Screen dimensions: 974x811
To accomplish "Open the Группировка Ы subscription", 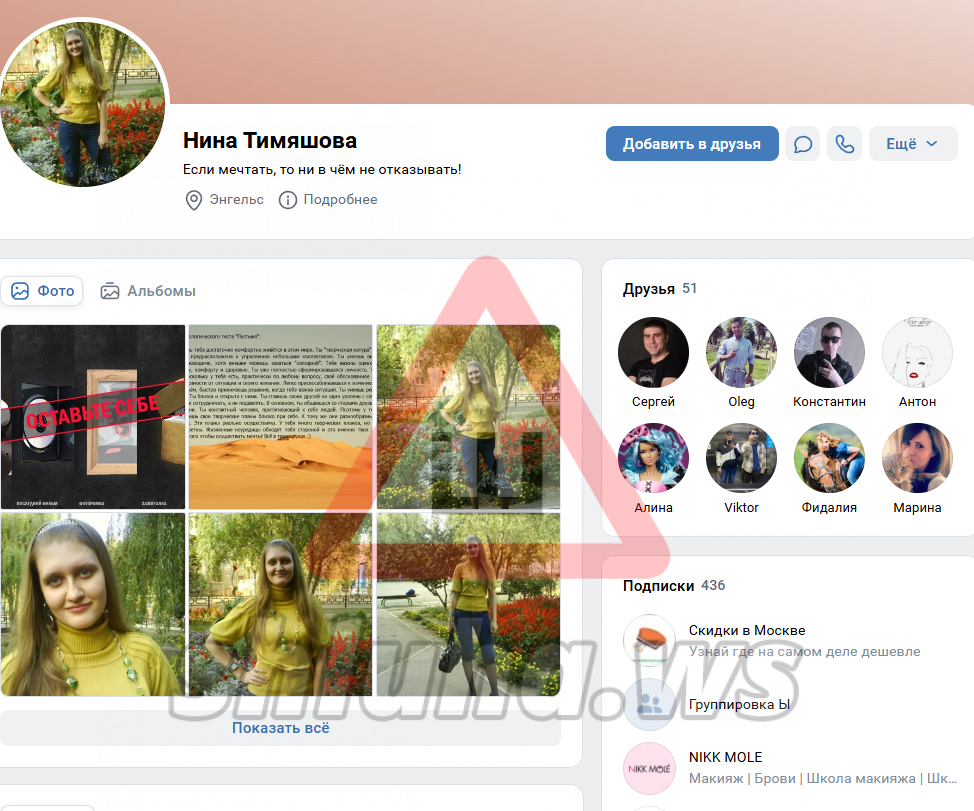I will [x=738, y=704].
